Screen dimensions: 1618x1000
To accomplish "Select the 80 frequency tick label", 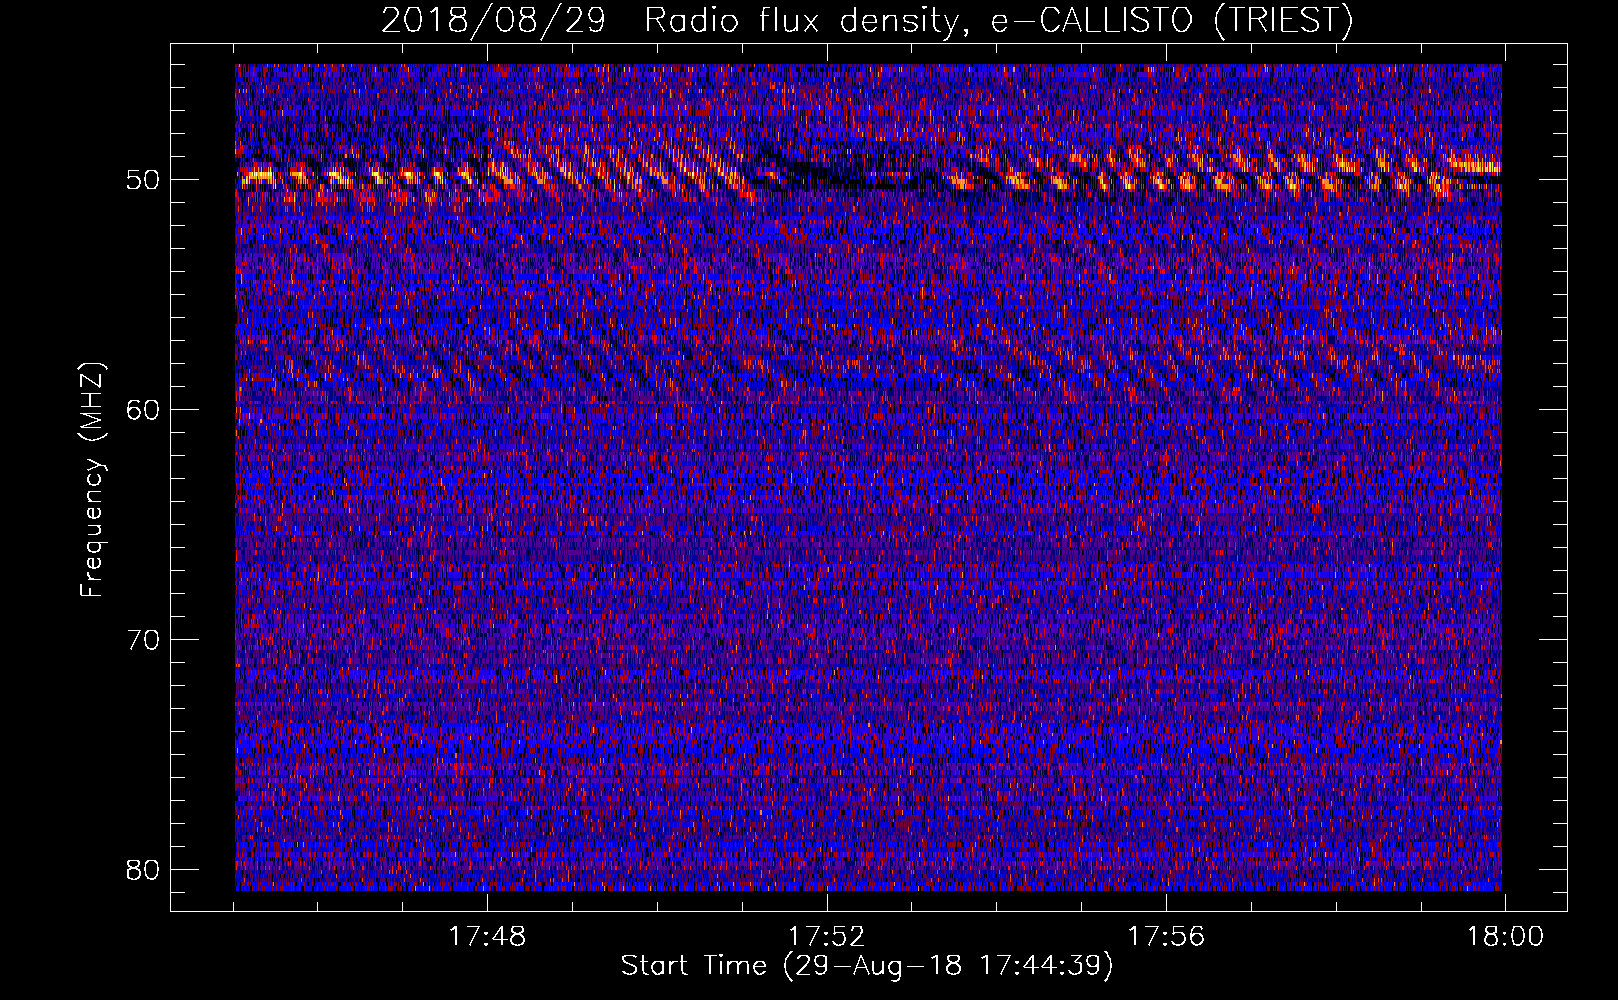I will pos(143,870).
